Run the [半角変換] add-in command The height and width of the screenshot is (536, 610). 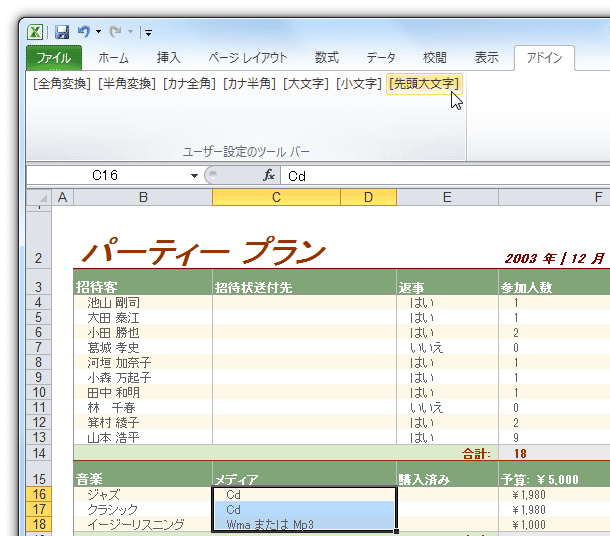(127, 84)
